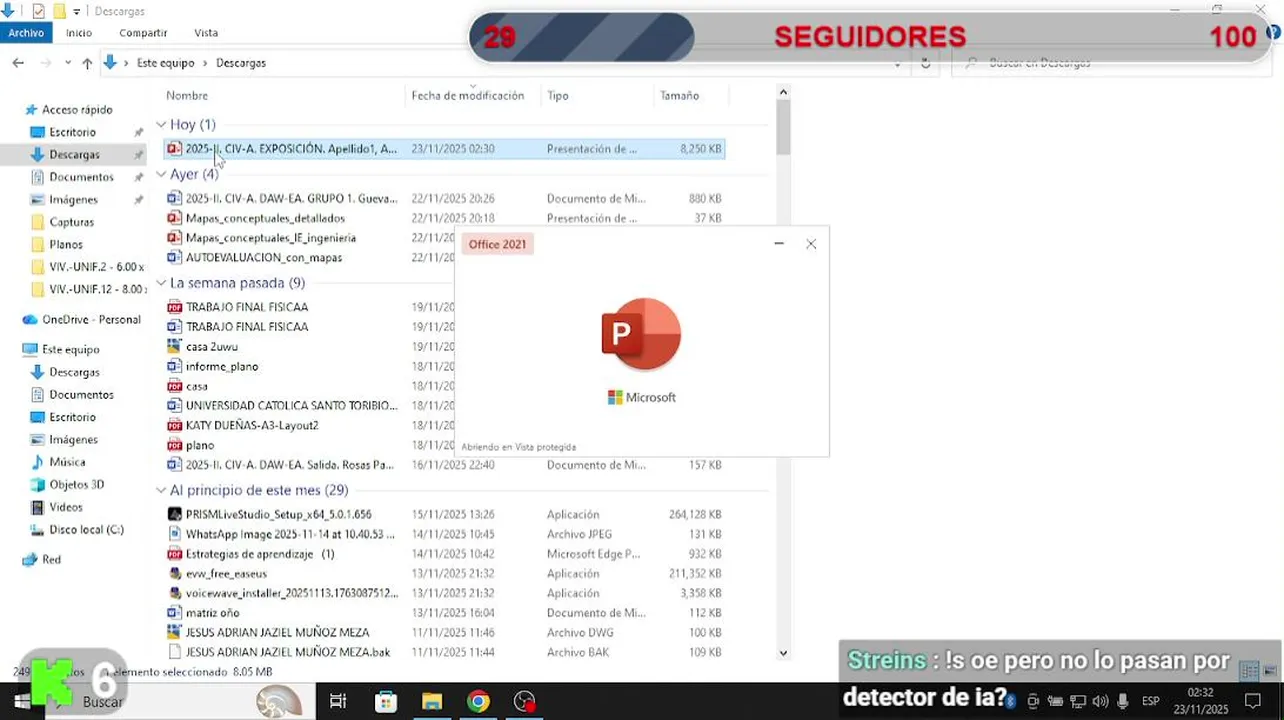Switch to the Vista ribbon tab
This screenshot has height=720, width=1284.
coord(206,33)
